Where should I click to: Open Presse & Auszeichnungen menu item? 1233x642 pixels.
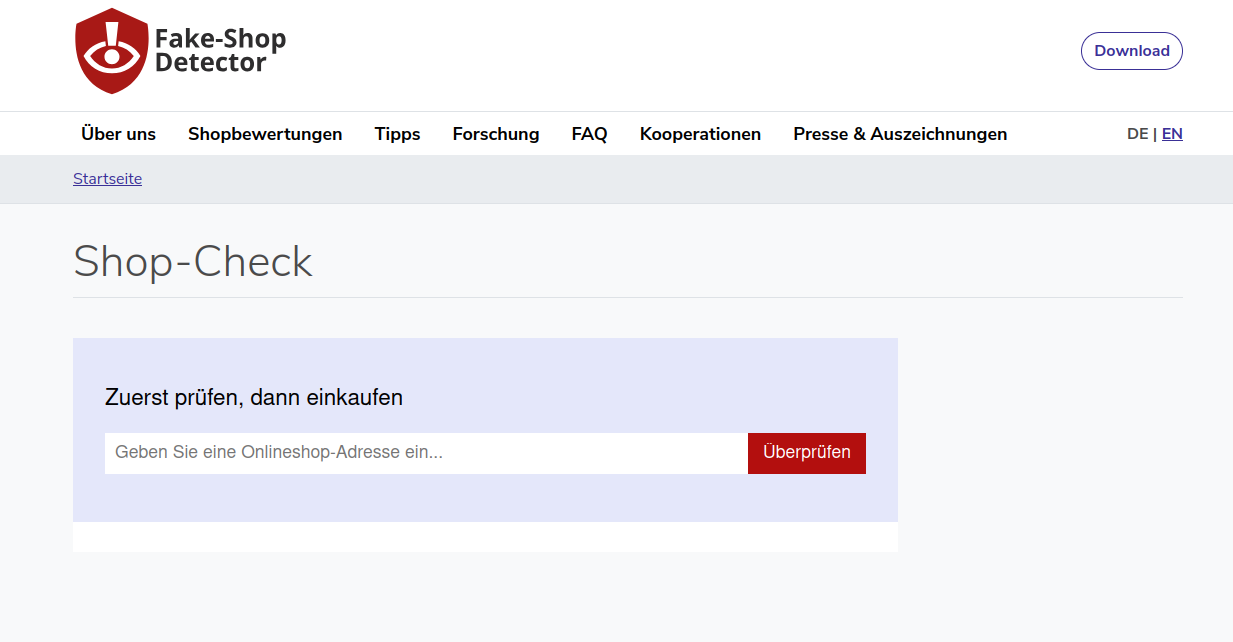(x=900, y=134)
